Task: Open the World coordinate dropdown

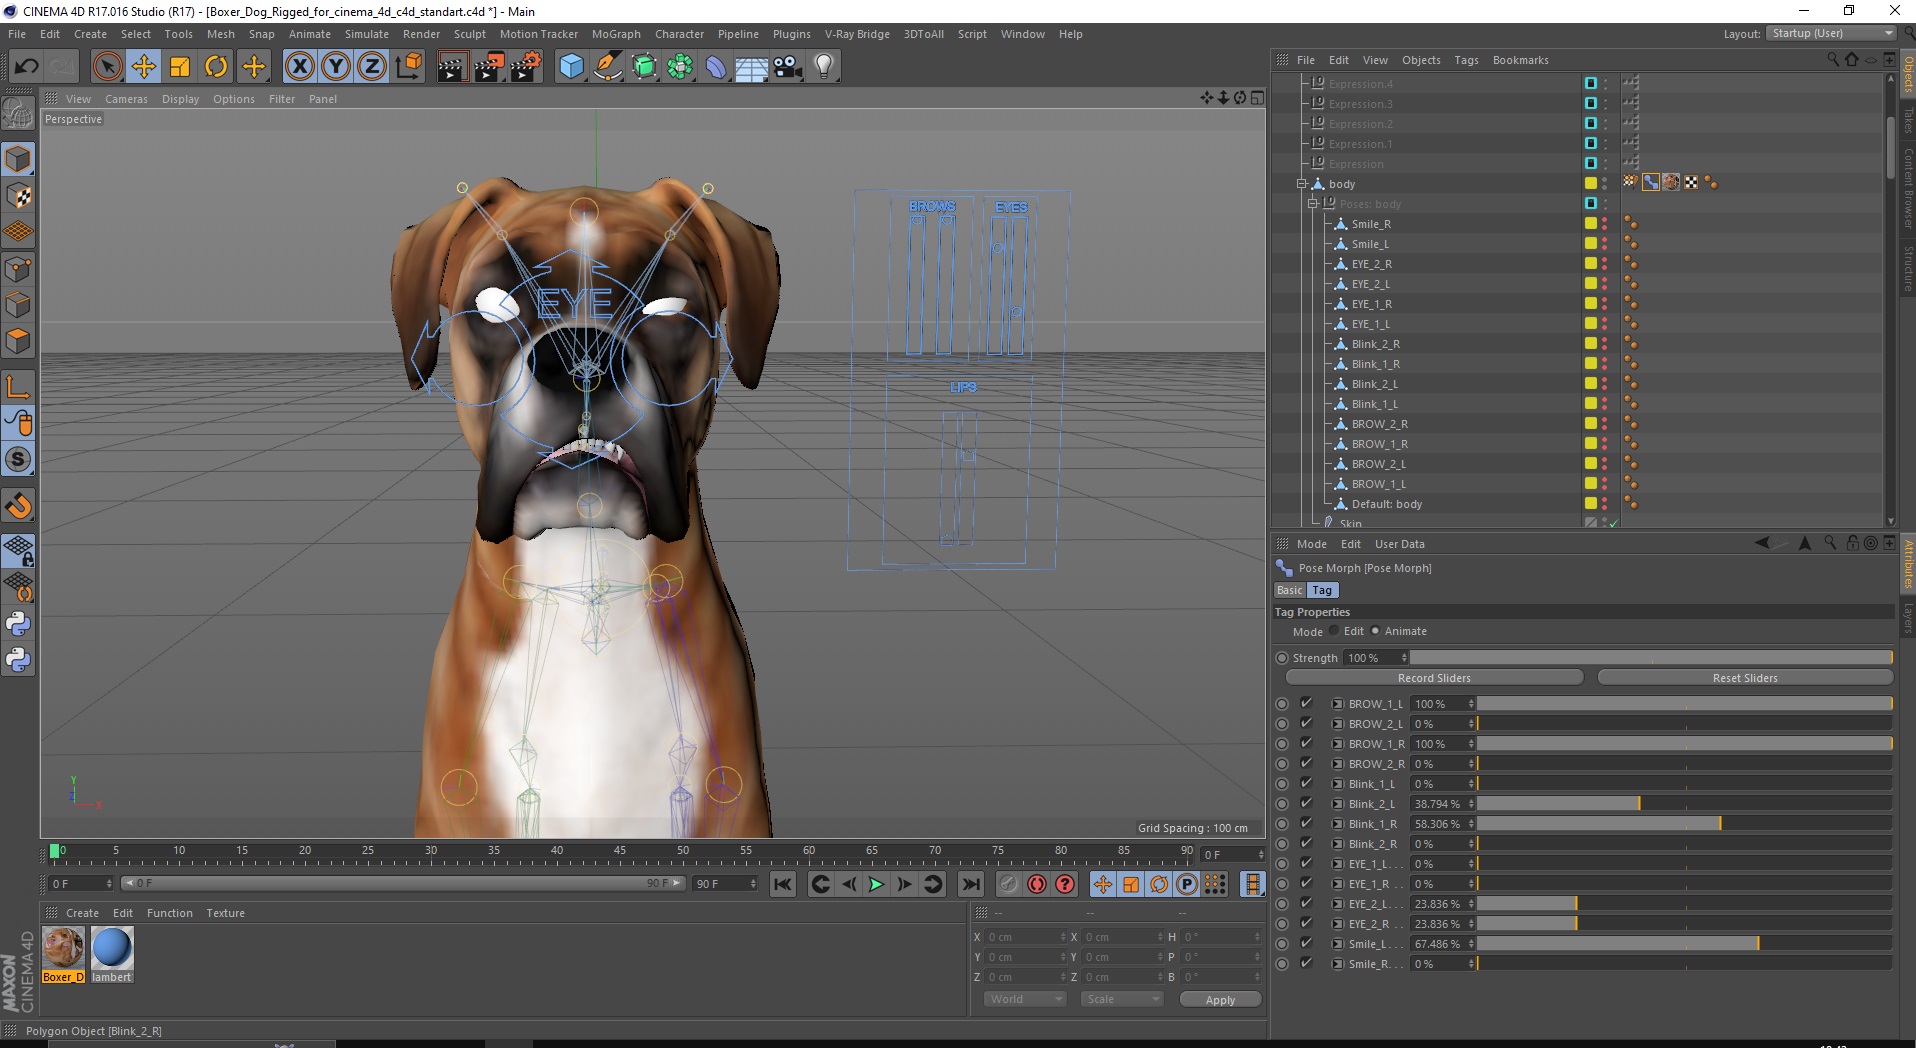Action: [x=1025, y=999]
